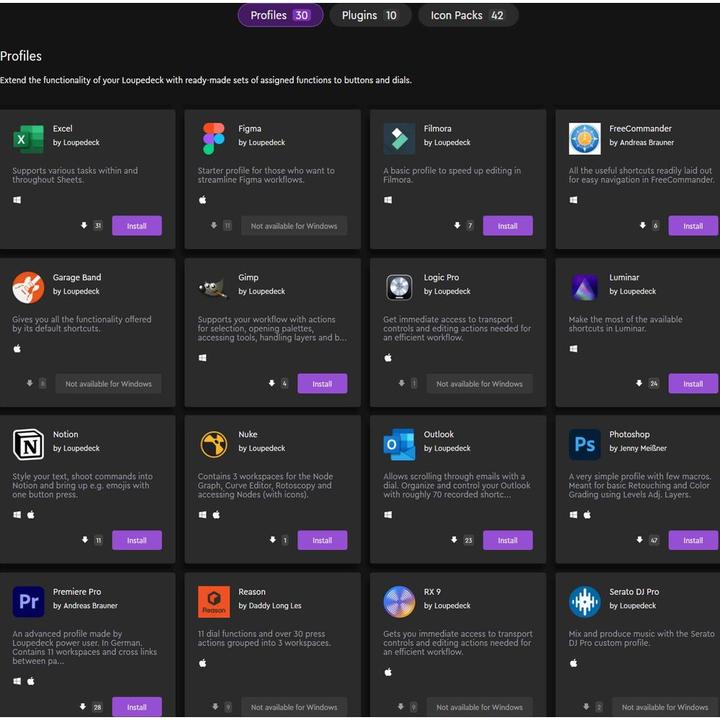The width and height of the screenshot is (720, 720).
Task: Click the Apple icon on Notion card
Action: pyautogui.click(x=31, y=515)
